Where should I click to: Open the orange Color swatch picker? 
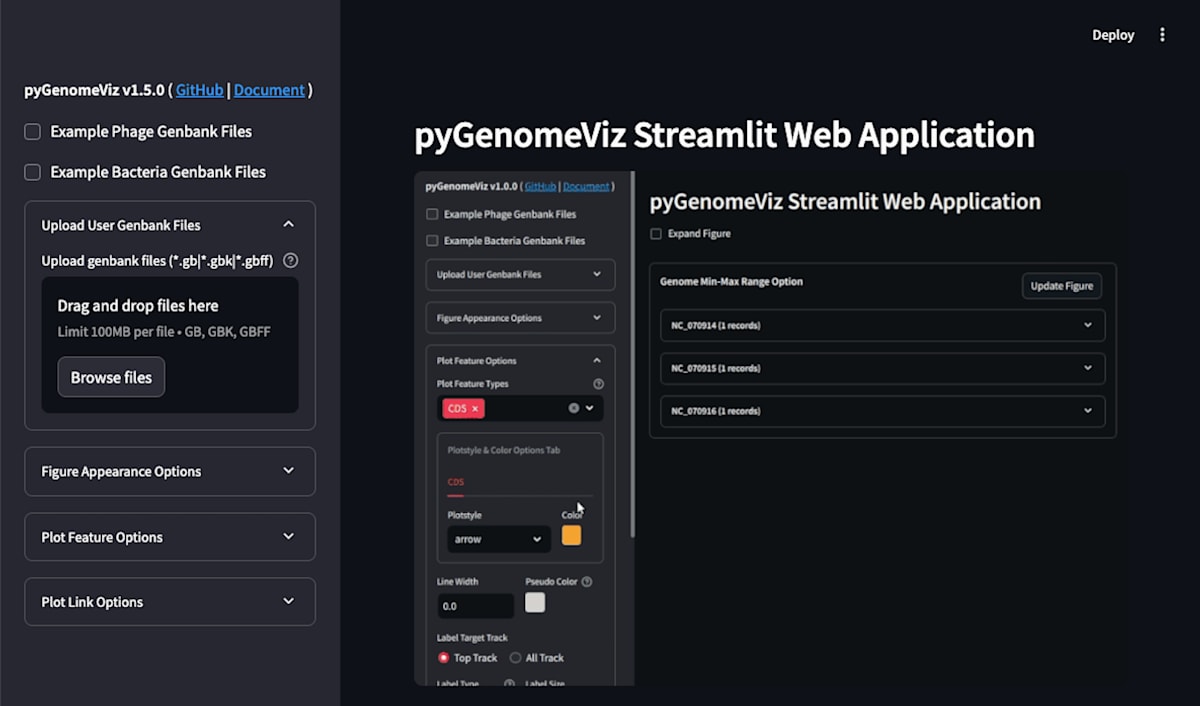click(571, 535)
